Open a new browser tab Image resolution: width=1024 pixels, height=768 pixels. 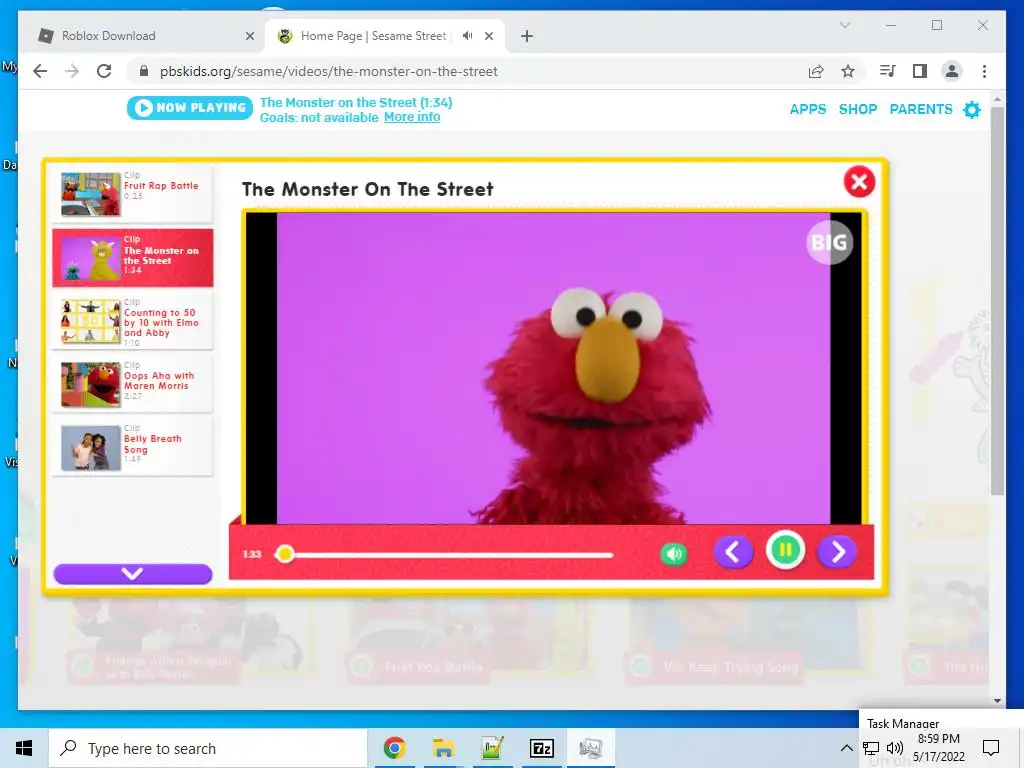[x=527, y=37]
